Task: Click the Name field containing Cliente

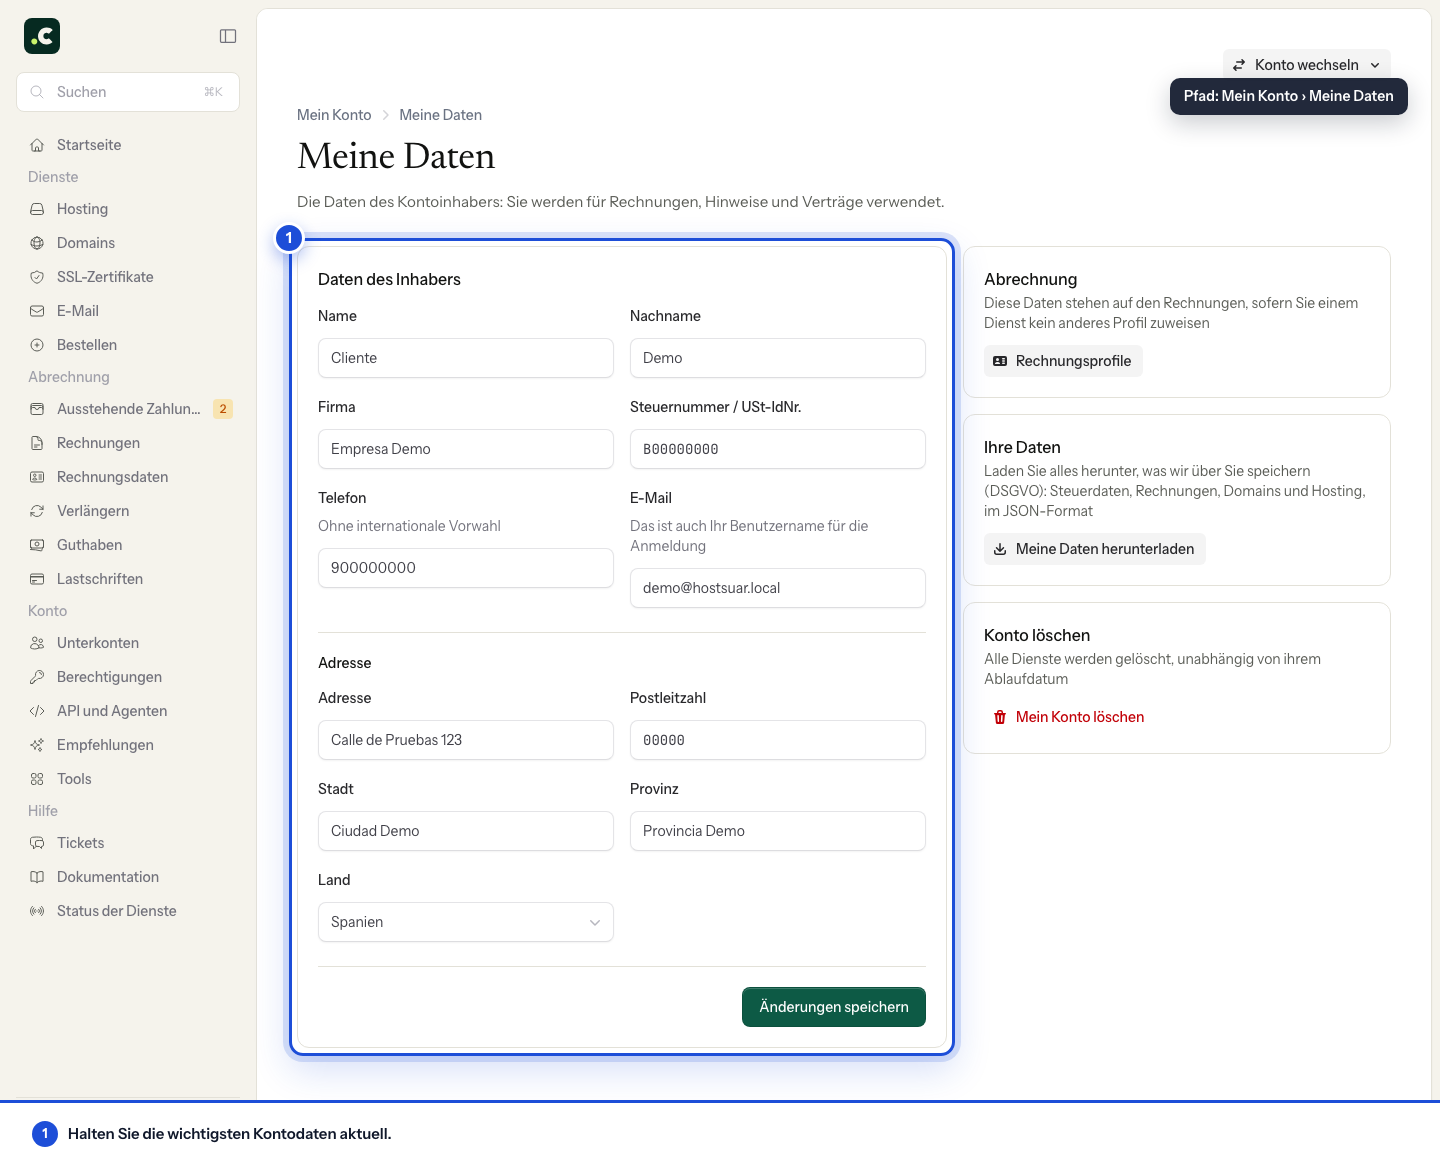Action: [466, 358]
